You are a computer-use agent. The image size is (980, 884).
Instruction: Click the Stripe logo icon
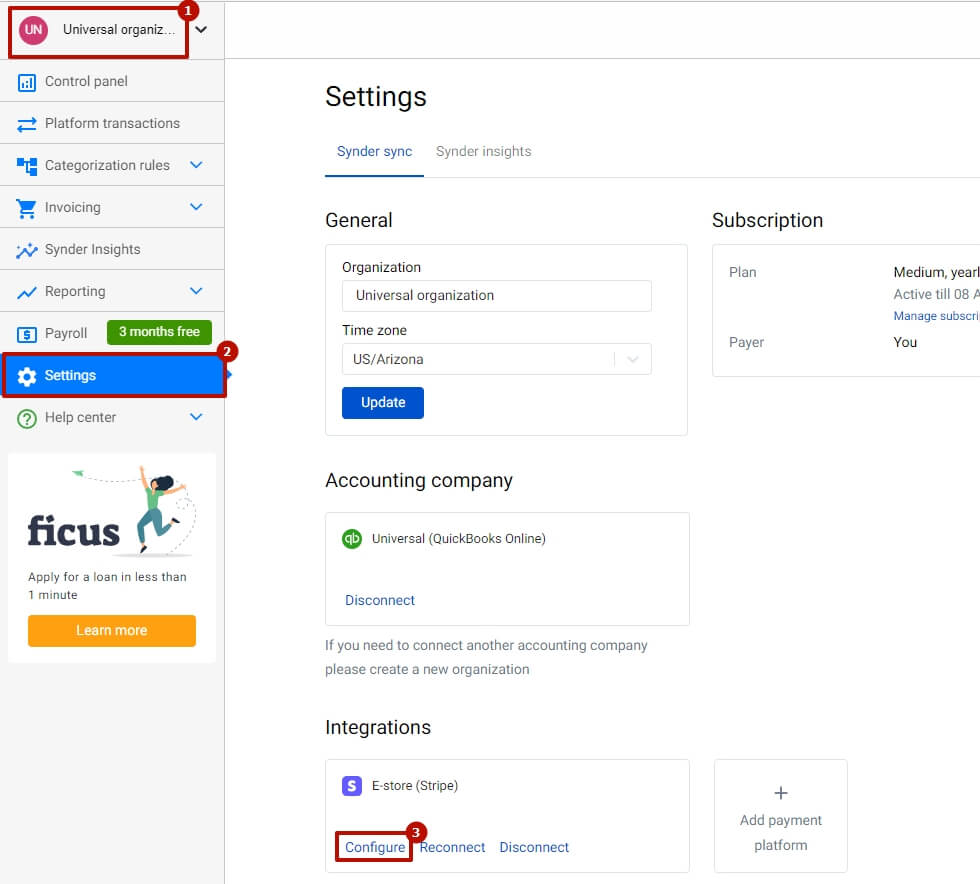coord(352,786)
